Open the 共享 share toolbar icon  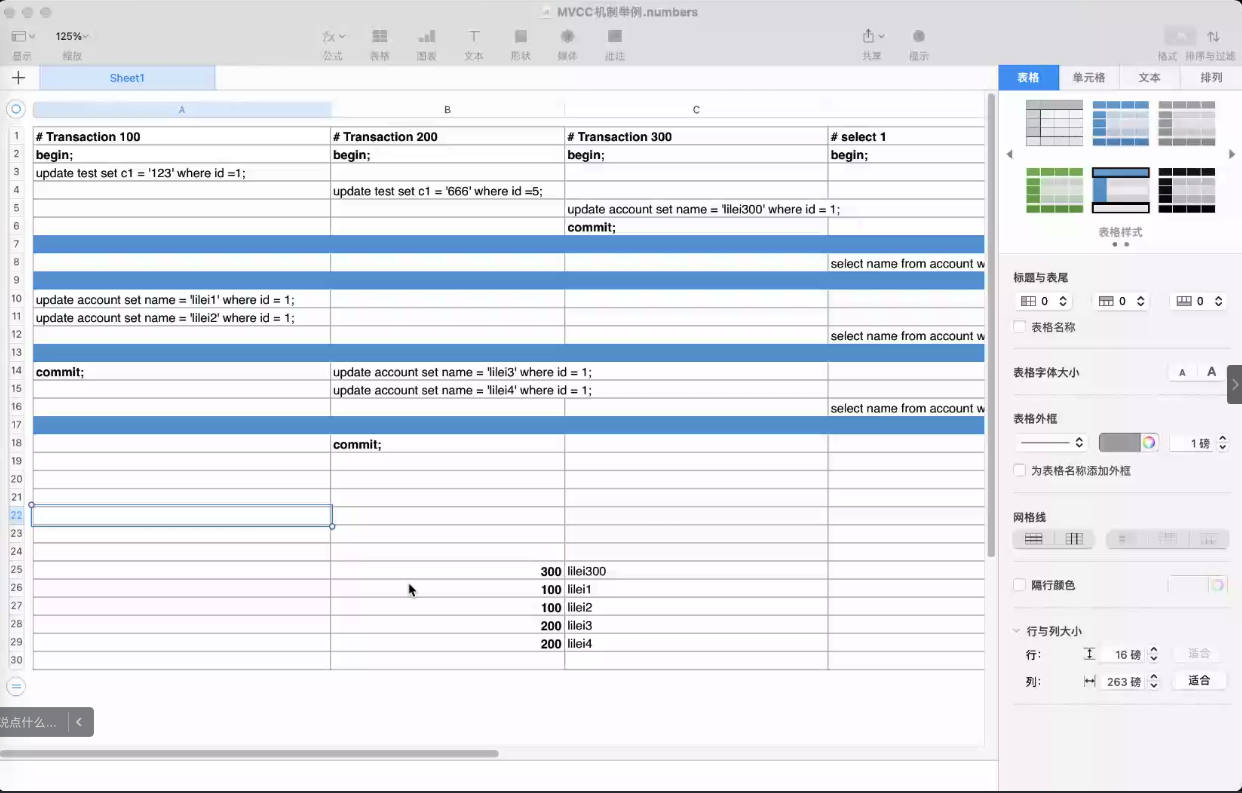872,36
